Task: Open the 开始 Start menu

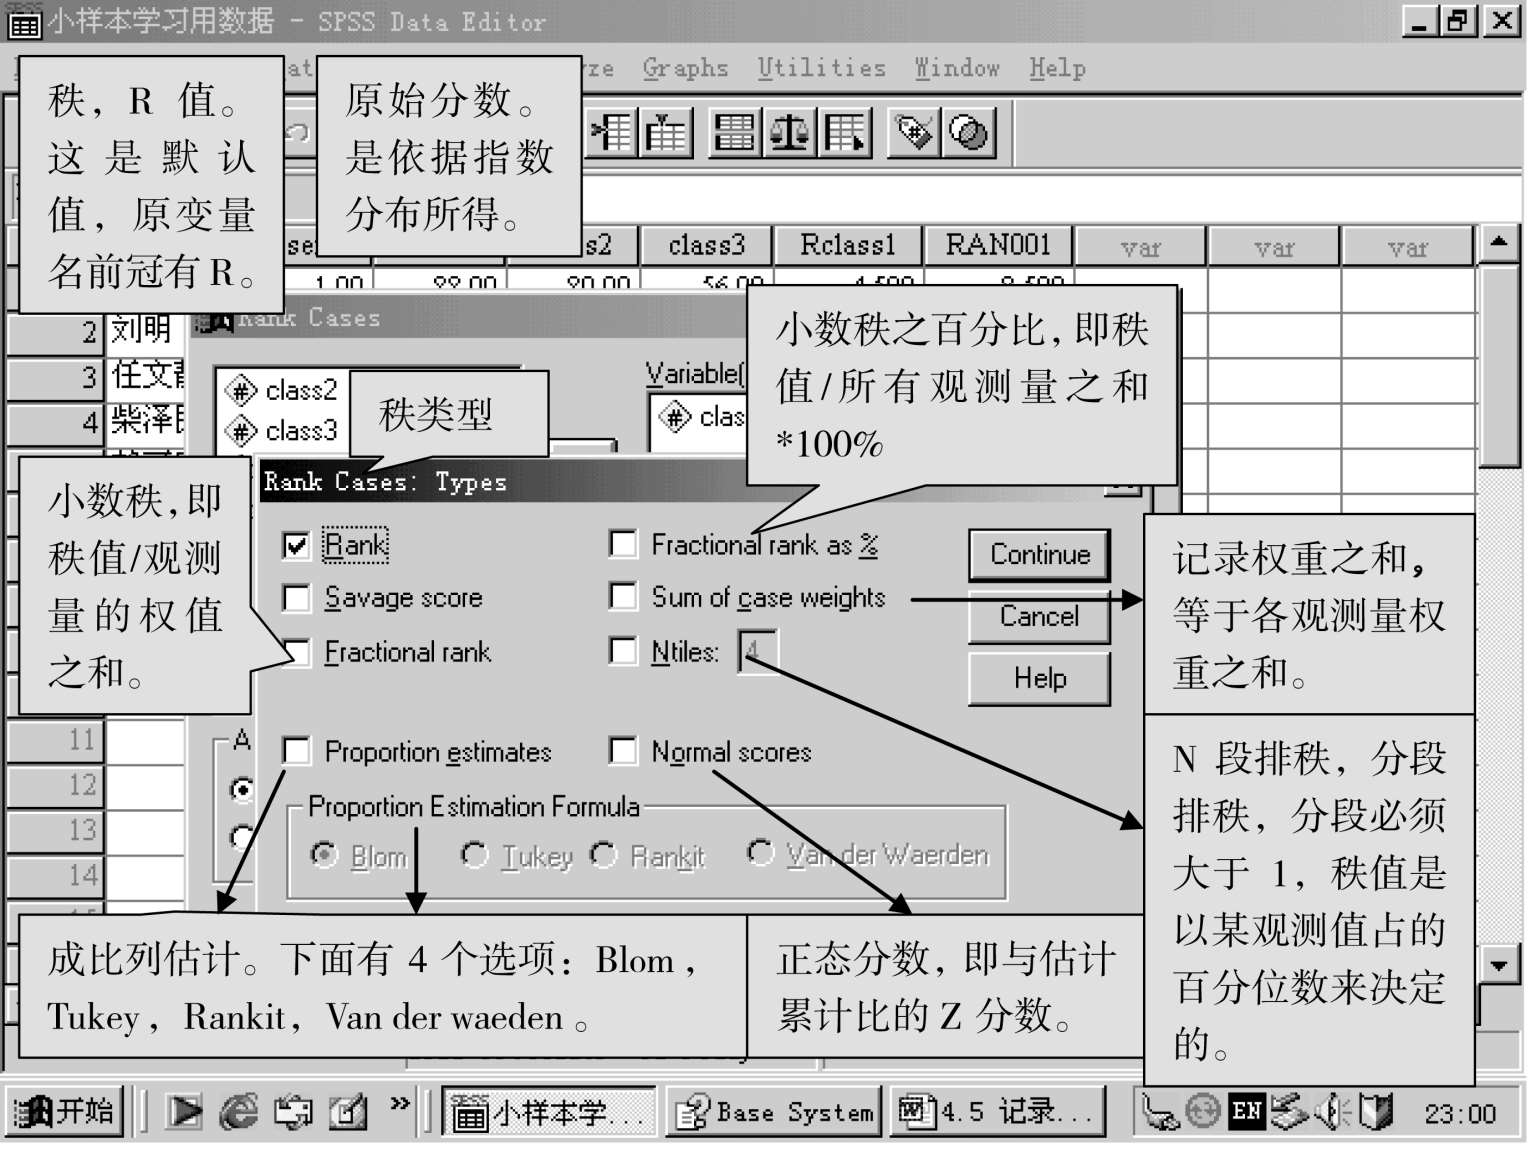Action: [64, 1111]
